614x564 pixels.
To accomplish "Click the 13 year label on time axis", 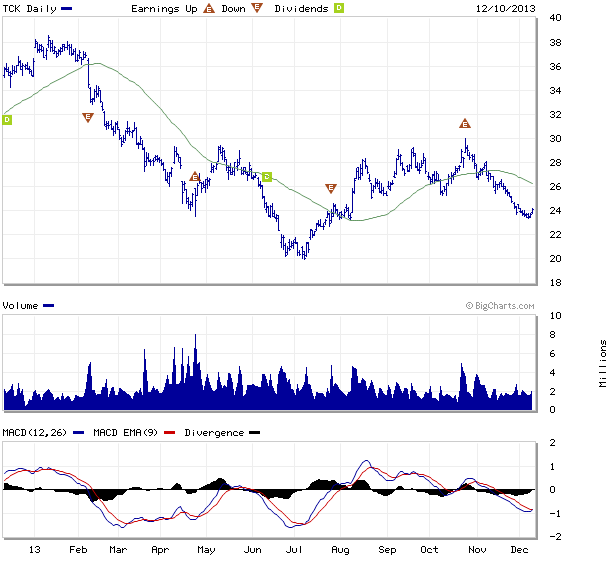I will [x=35, y=550].
